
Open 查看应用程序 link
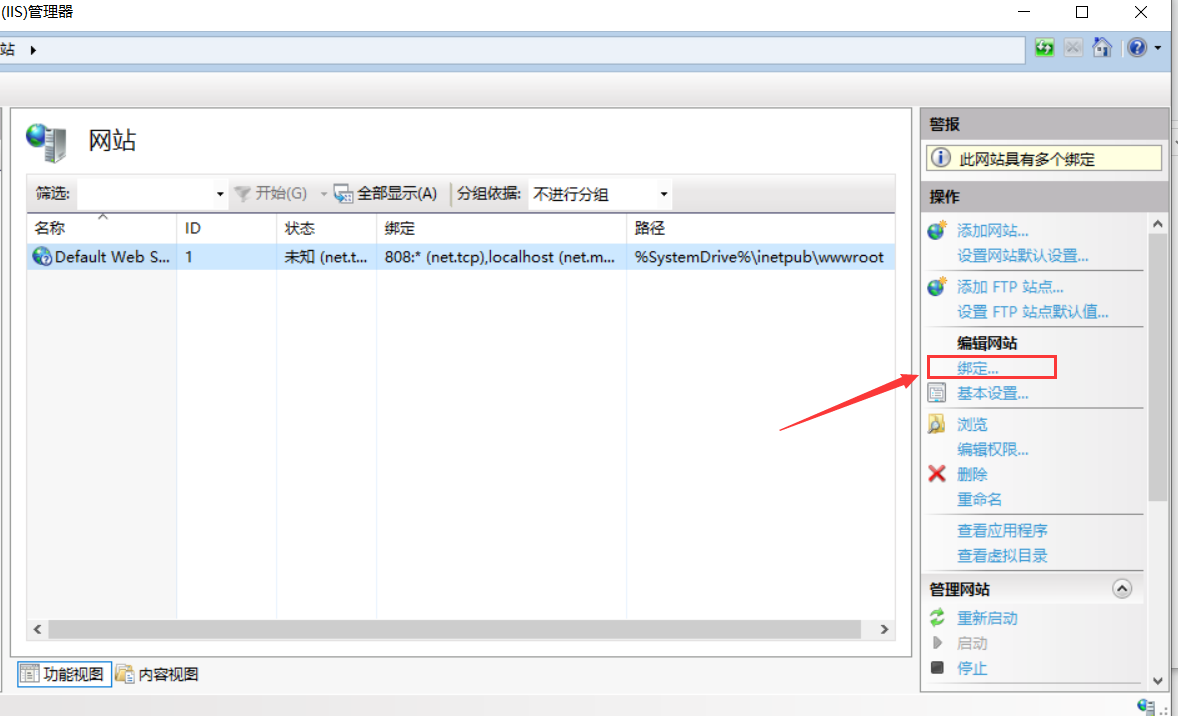[x=1001, y=530]
